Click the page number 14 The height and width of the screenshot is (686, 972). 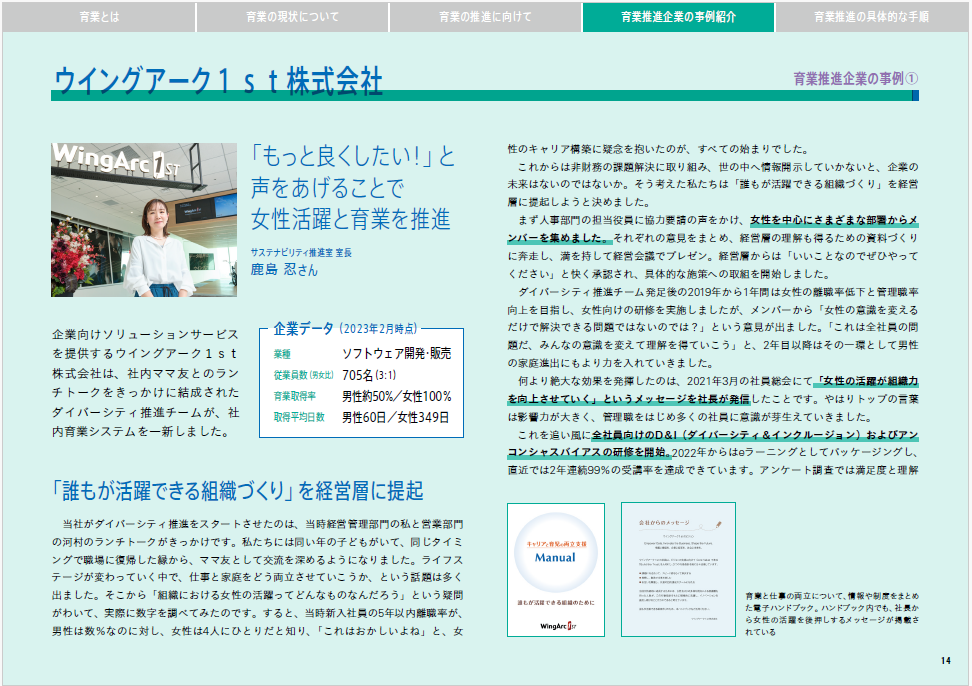(948, 660)
